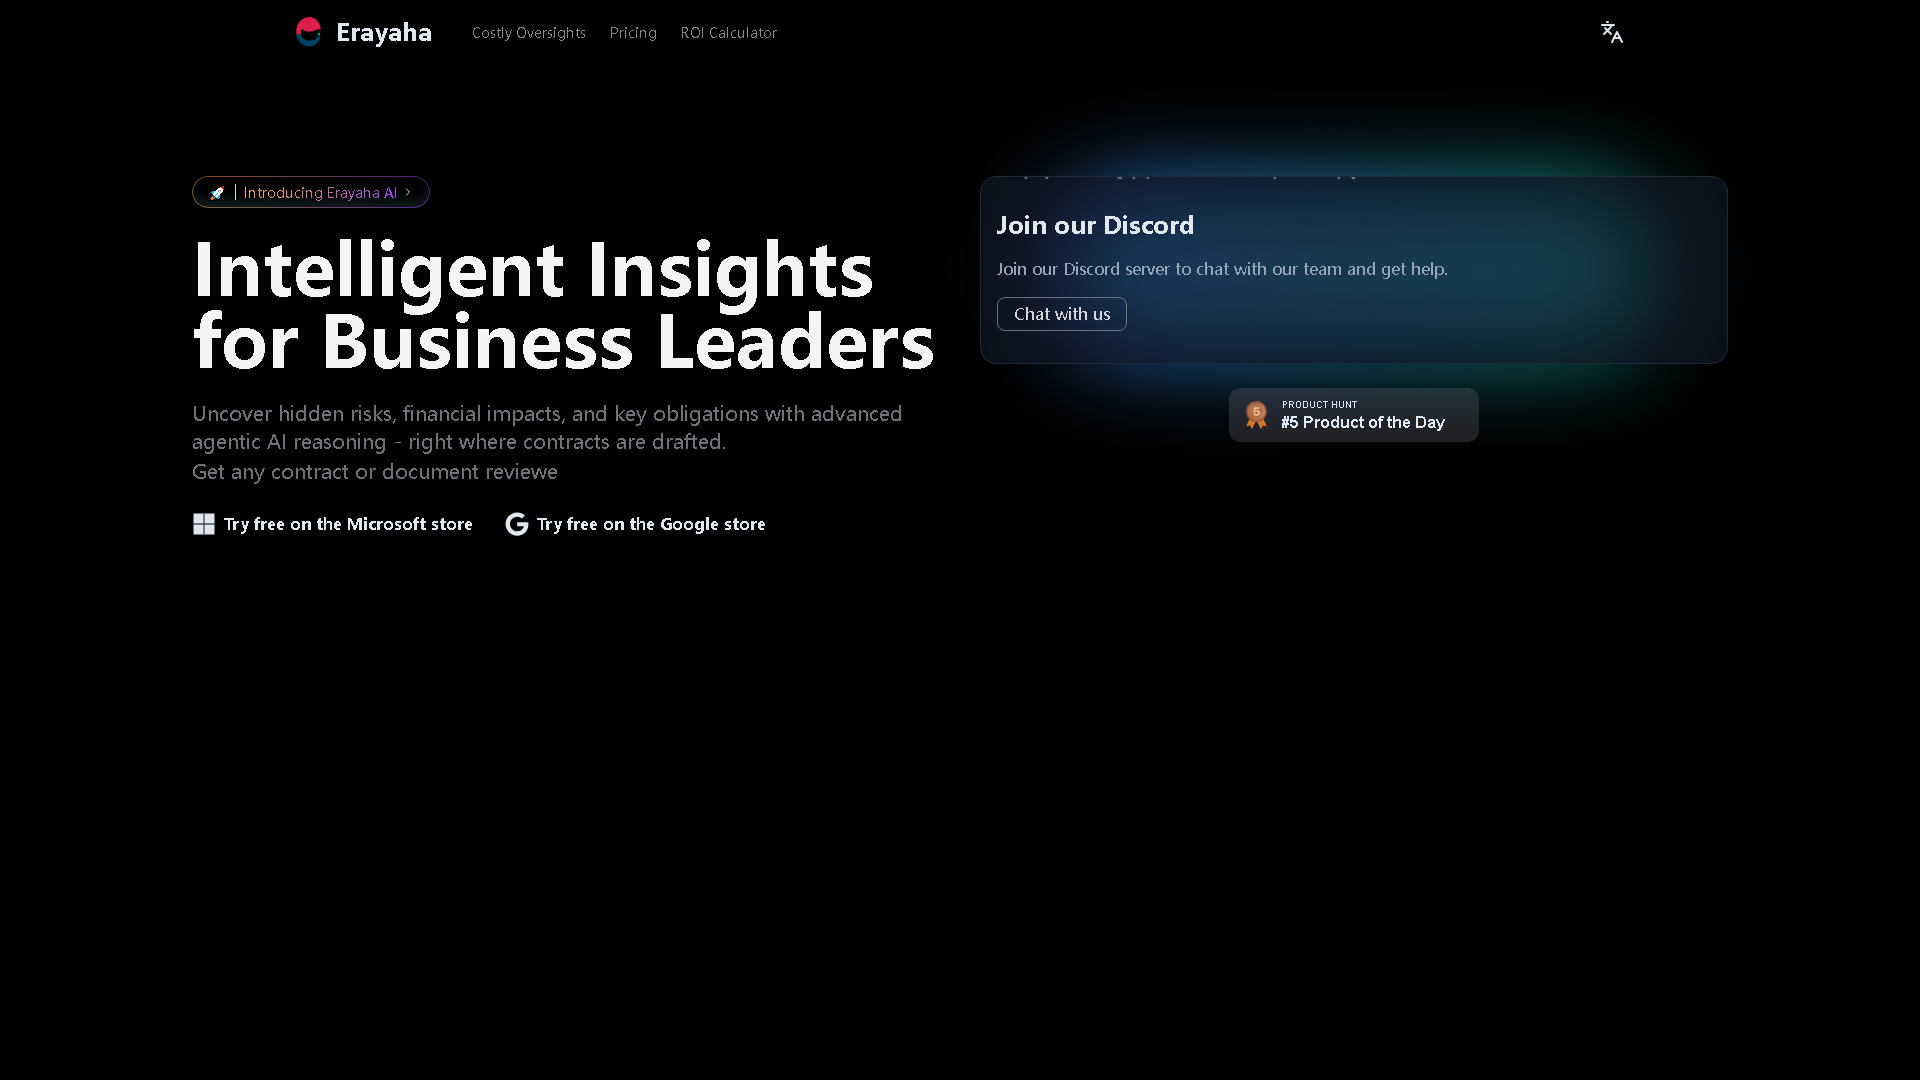Try free on the Google store
The width and height of the screenshot is (1920, 1080).
click(x=651, y=524)
